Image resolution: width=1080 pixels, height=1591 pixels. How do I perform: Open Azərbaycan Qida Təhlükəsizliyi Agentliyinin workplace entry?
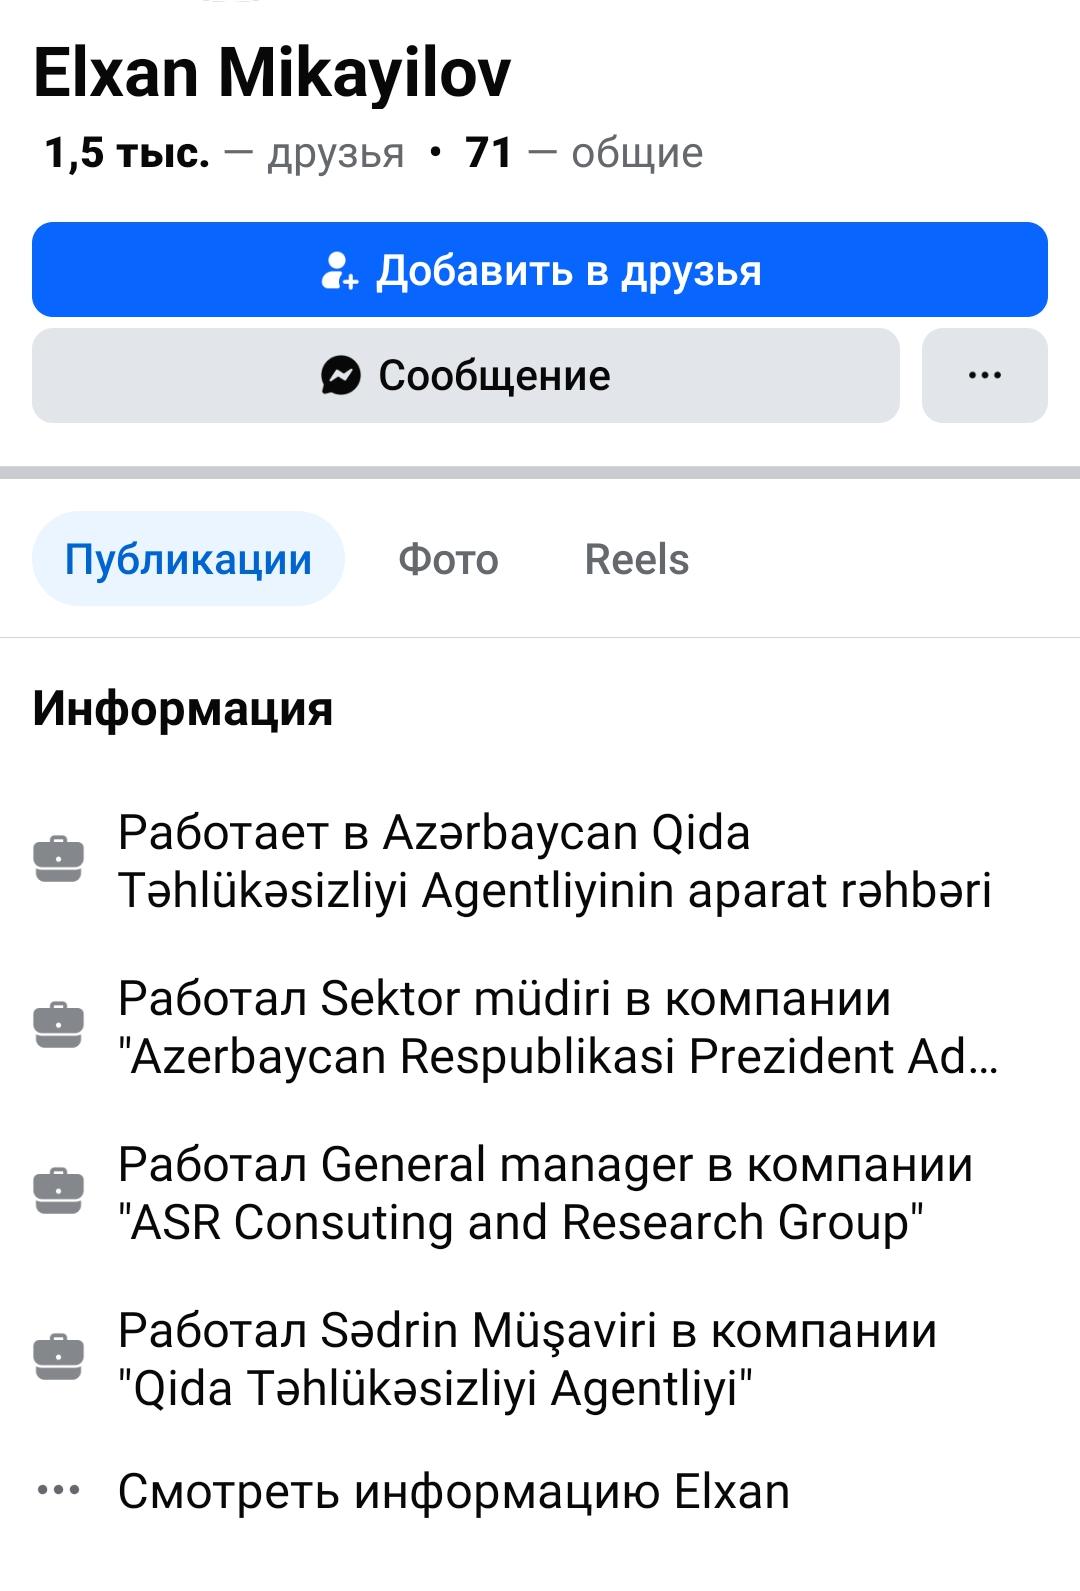[554, 861]
